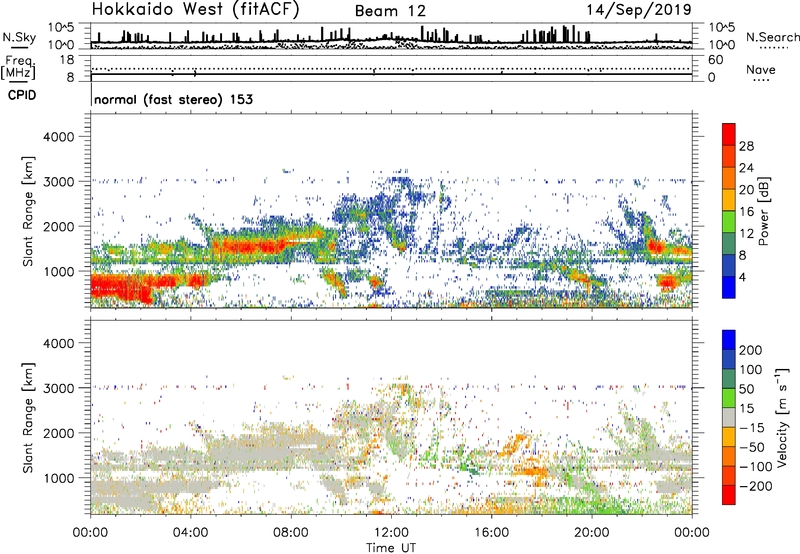Click the power panel 'Slant Range [km]' label
The height and width of the screenshot is (554, 800).
(x=28, y=211)
